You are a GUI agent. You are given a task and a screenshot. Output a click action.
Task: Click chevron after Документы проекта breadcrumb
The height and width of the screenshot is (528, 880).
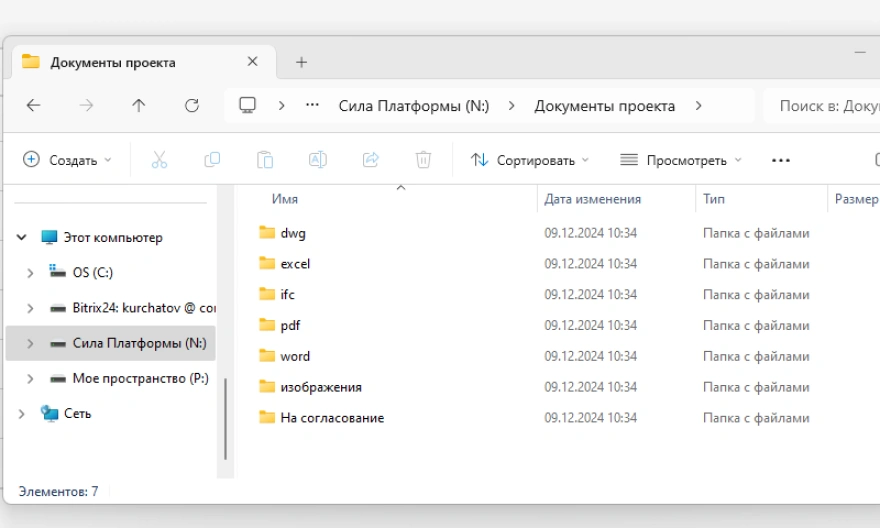[699, 105]
